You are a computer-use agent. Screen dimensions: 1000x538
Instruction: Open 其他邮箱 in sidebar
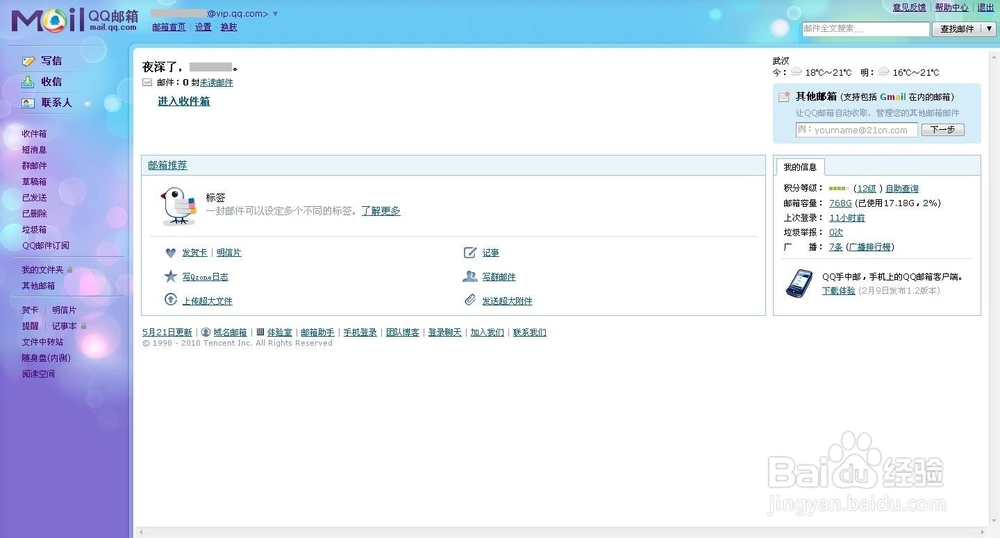38,286
